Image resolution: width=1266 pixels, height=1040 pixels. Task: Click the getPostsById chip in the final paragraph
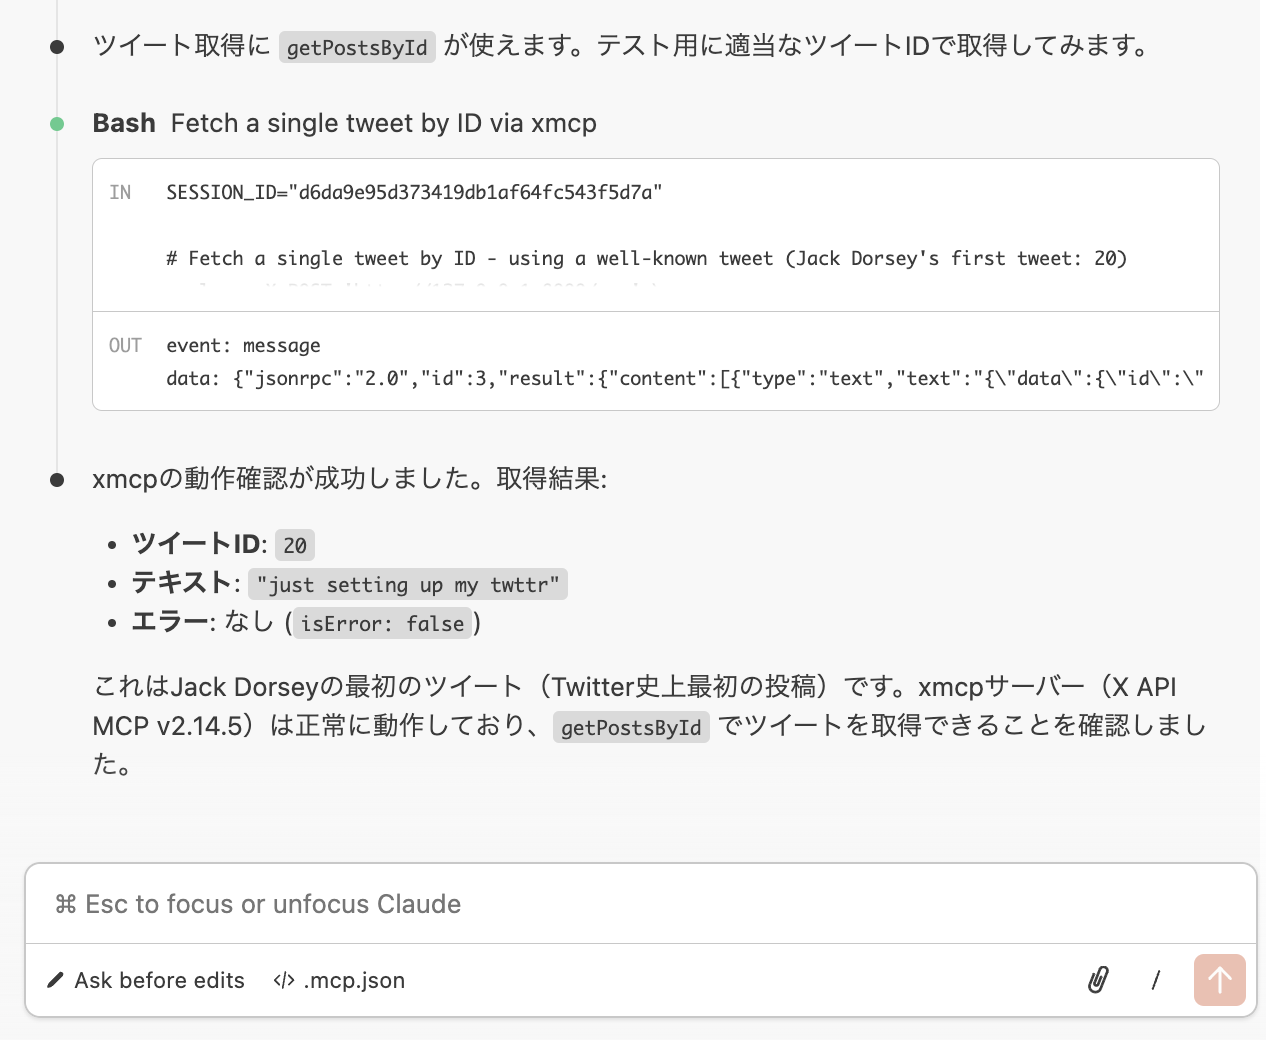(631, 727)
